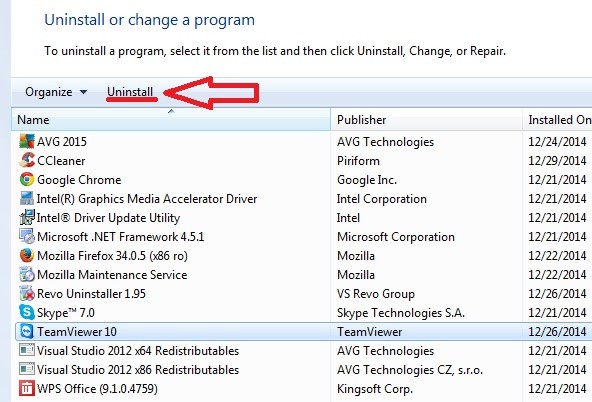Select Revo Uninstaller 1.95 text
This screenshot has height=402, width=592.
pyautogui.click(x=91, y=294)
